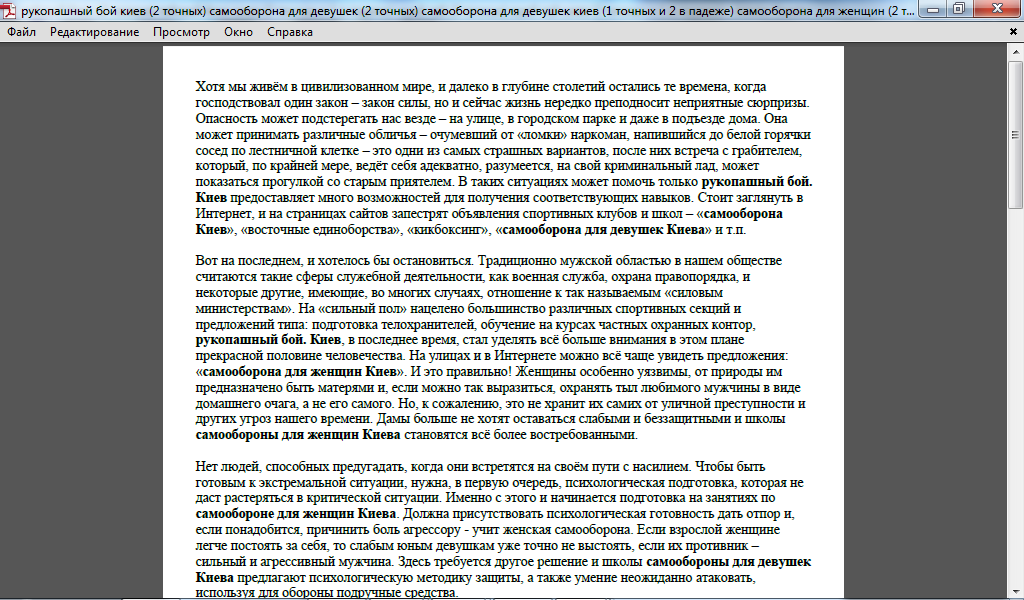The image size is (1024, 600).
Task: Open the Окно menu
Action: 238,32
